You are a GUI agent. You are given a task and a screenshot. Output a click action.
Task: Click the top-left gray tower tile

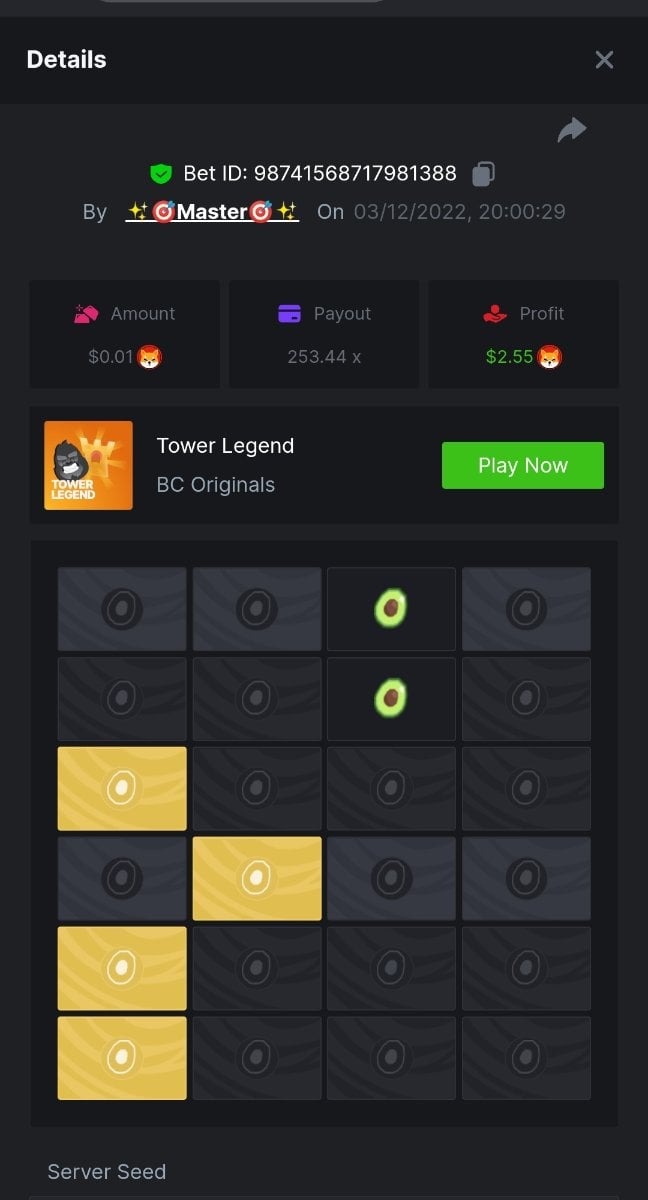point(122,608)
